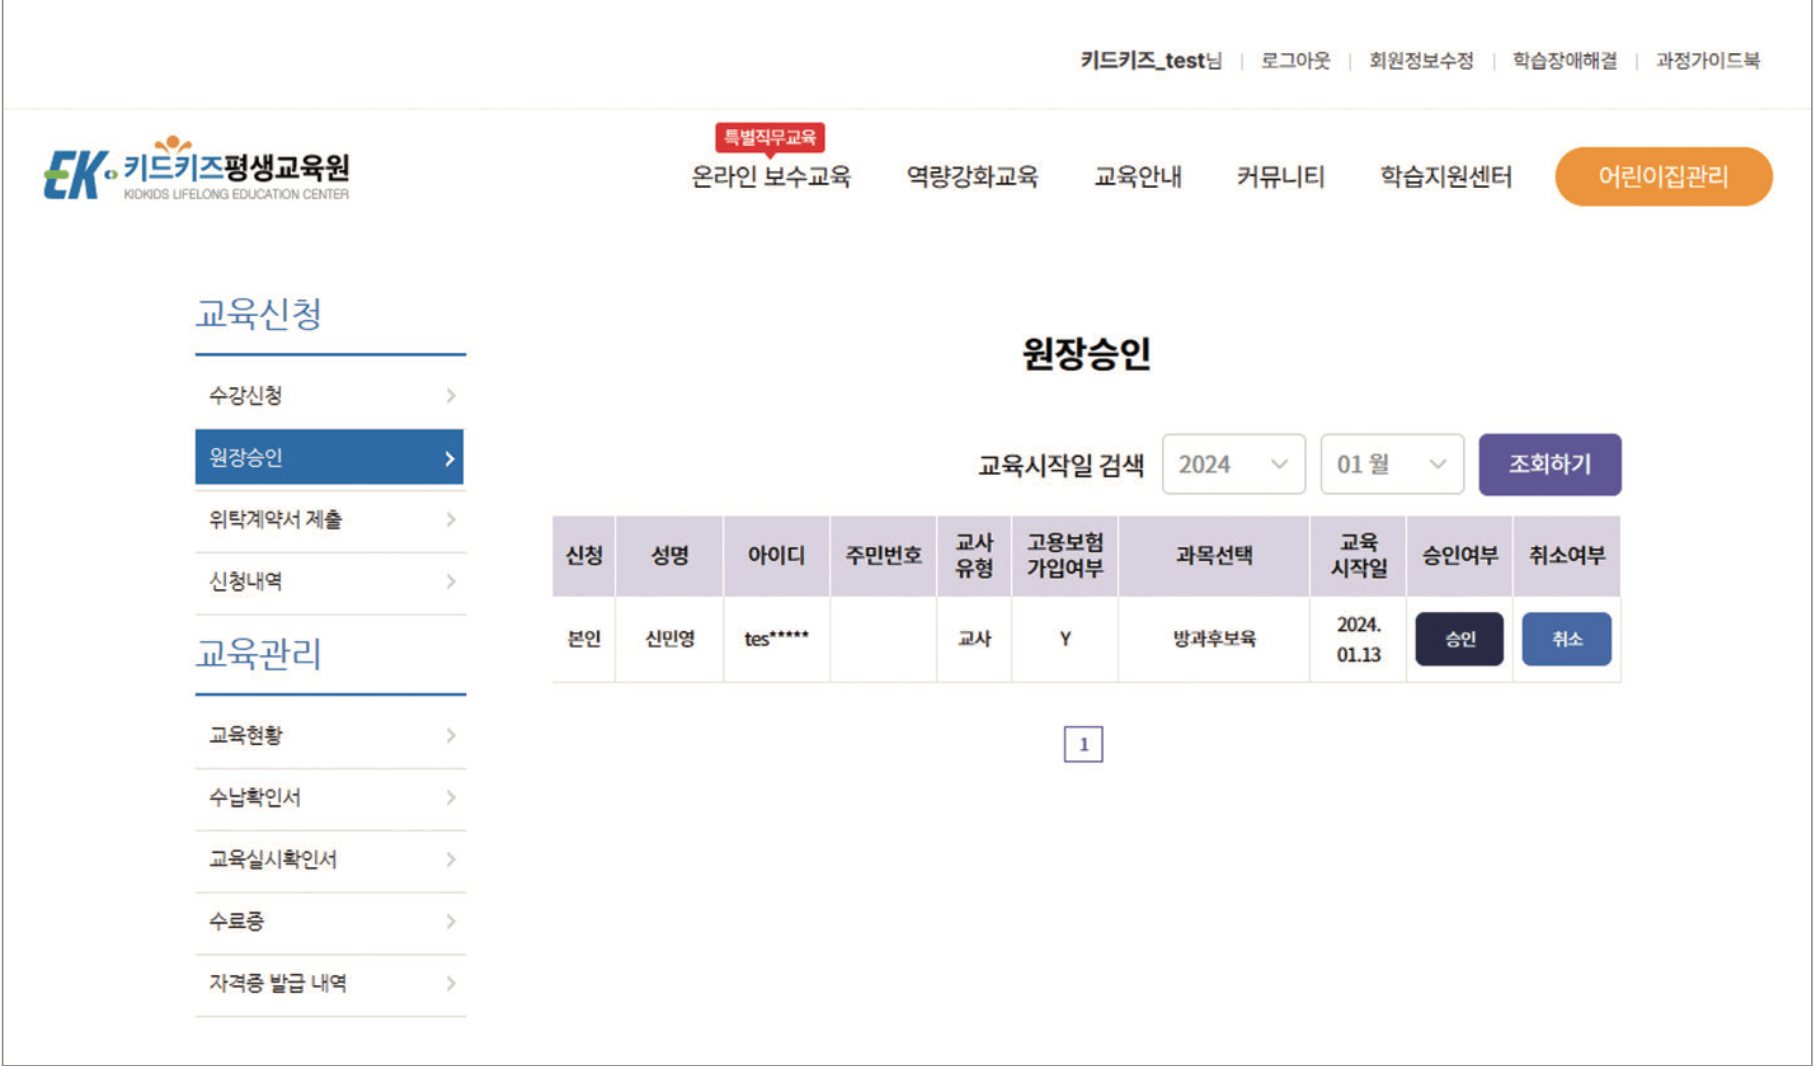Open the 커뮤니티 menu
The image size is (1818, 1066).
click(x=1280, y=176)
